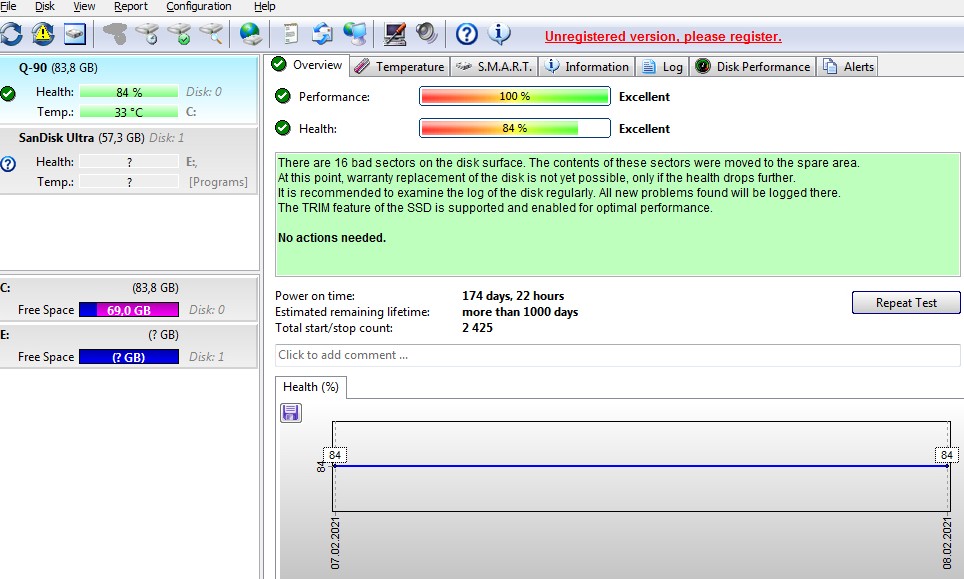The width and height of the screenshot is (964, 579).
Task: Click the left 84 data point on chart
Action: [x=335, y=455]
